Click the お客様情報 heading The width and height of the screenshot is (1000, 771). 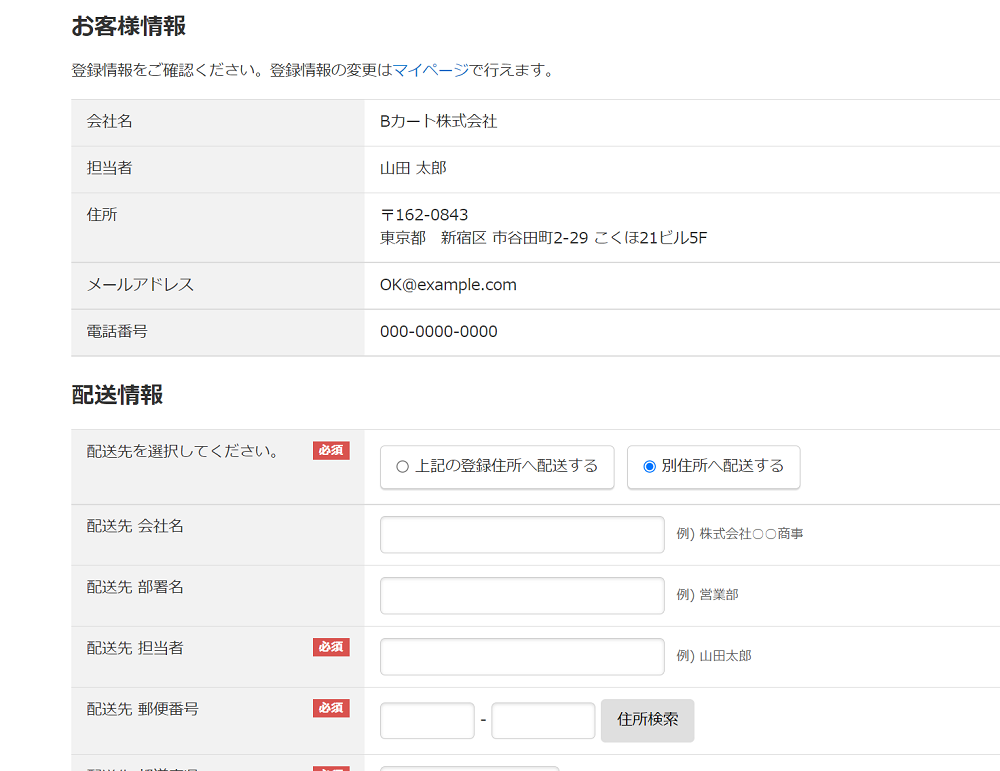(128, 27)
